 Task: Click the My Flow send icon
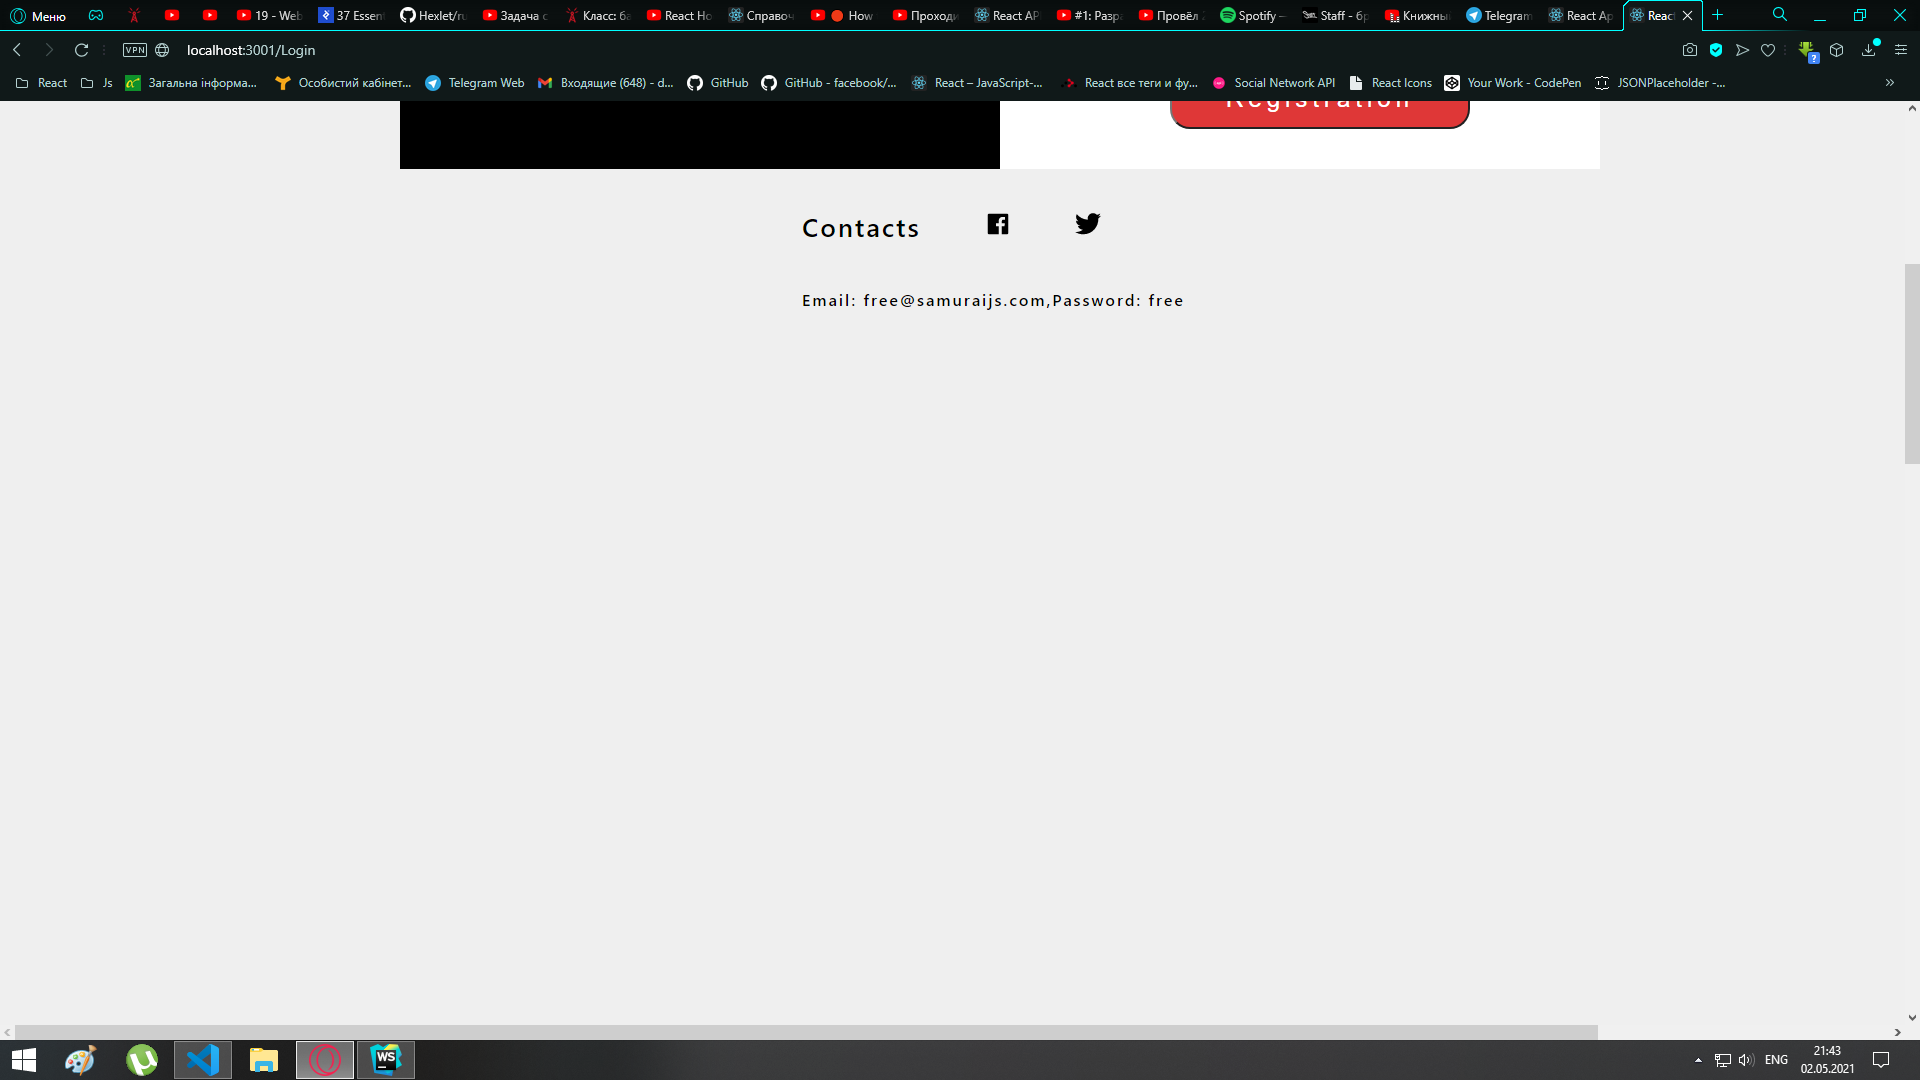click(1742, 50)
